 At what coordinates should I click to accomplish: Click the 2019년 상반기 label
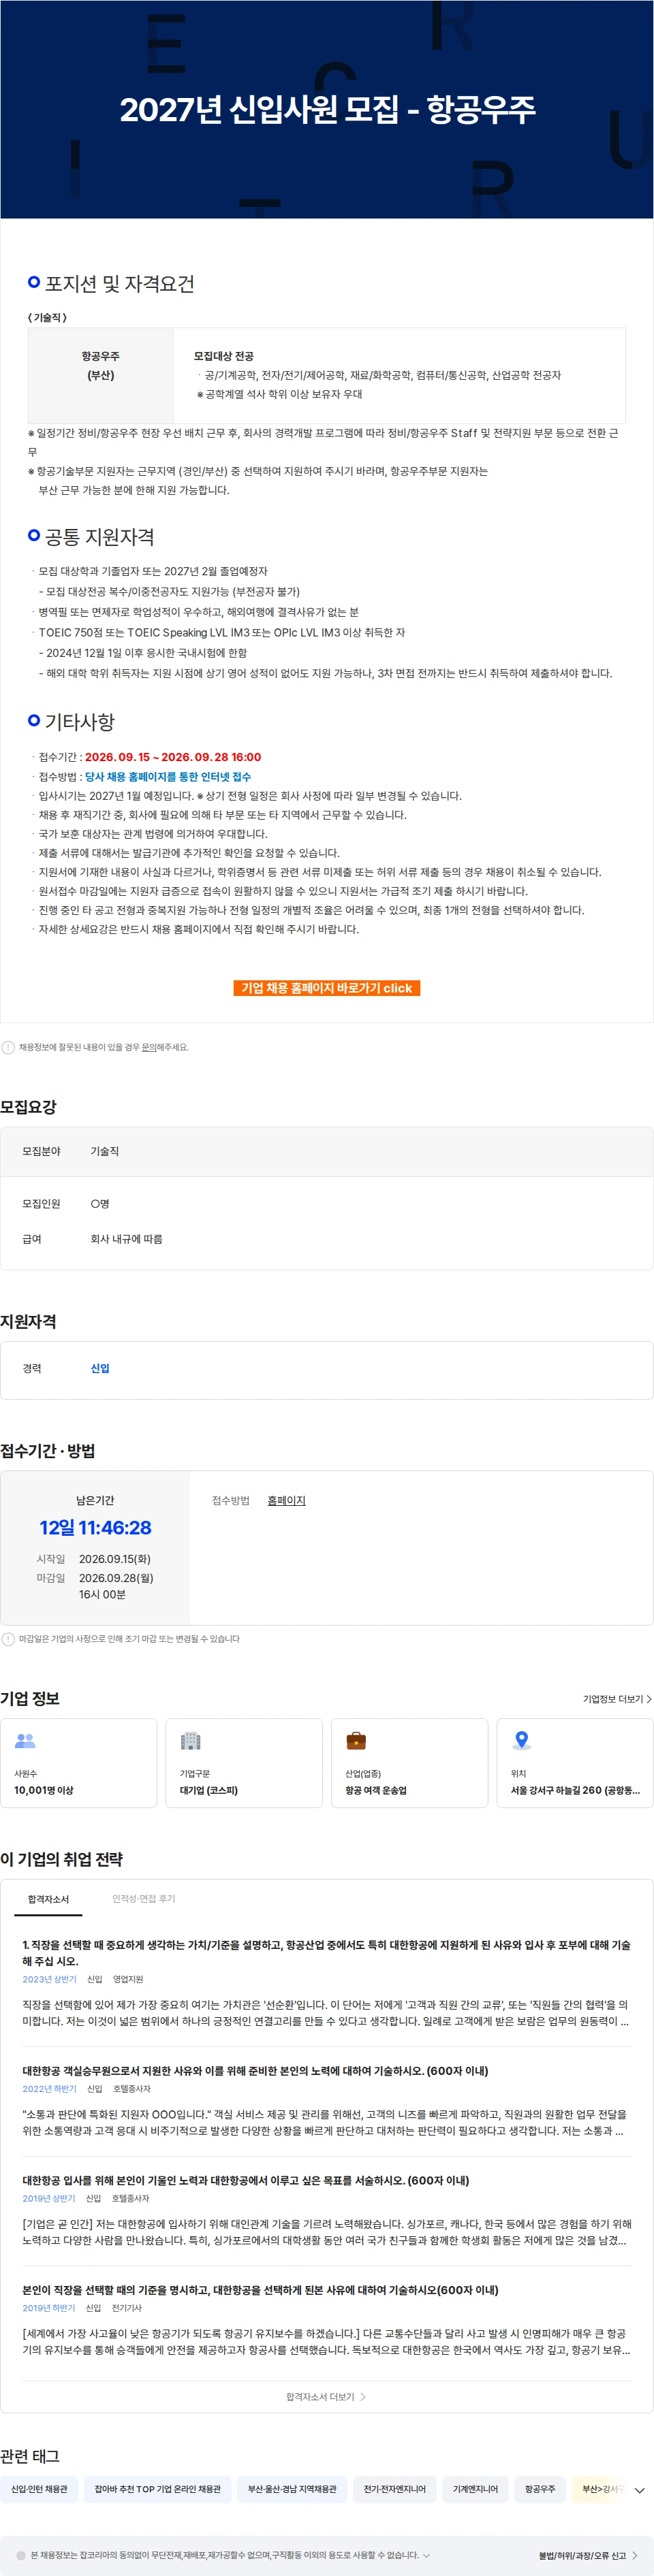click(49, 2198)
